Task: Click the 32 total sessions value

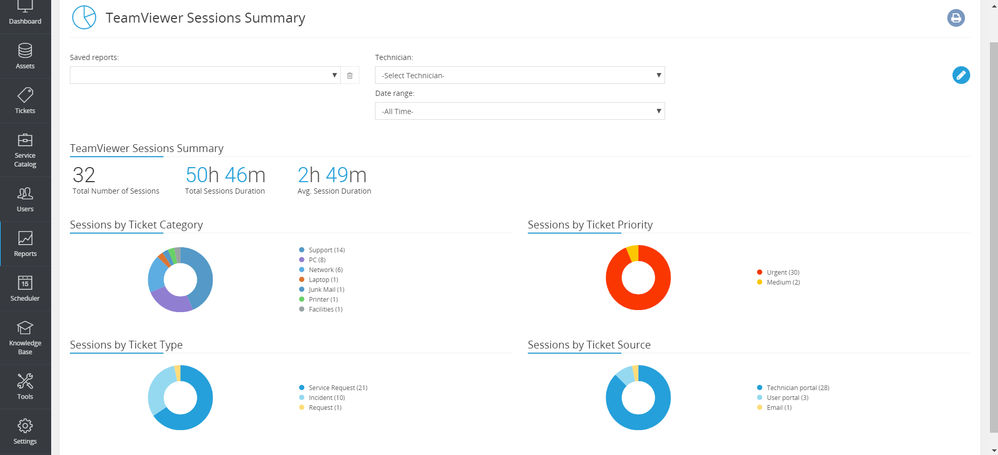Action: (84, 175)
